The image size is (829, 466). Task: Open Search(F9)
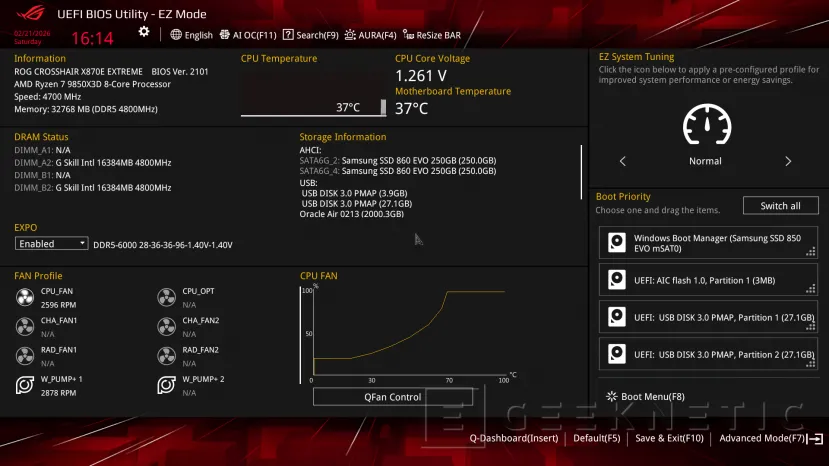click(310, 35)
